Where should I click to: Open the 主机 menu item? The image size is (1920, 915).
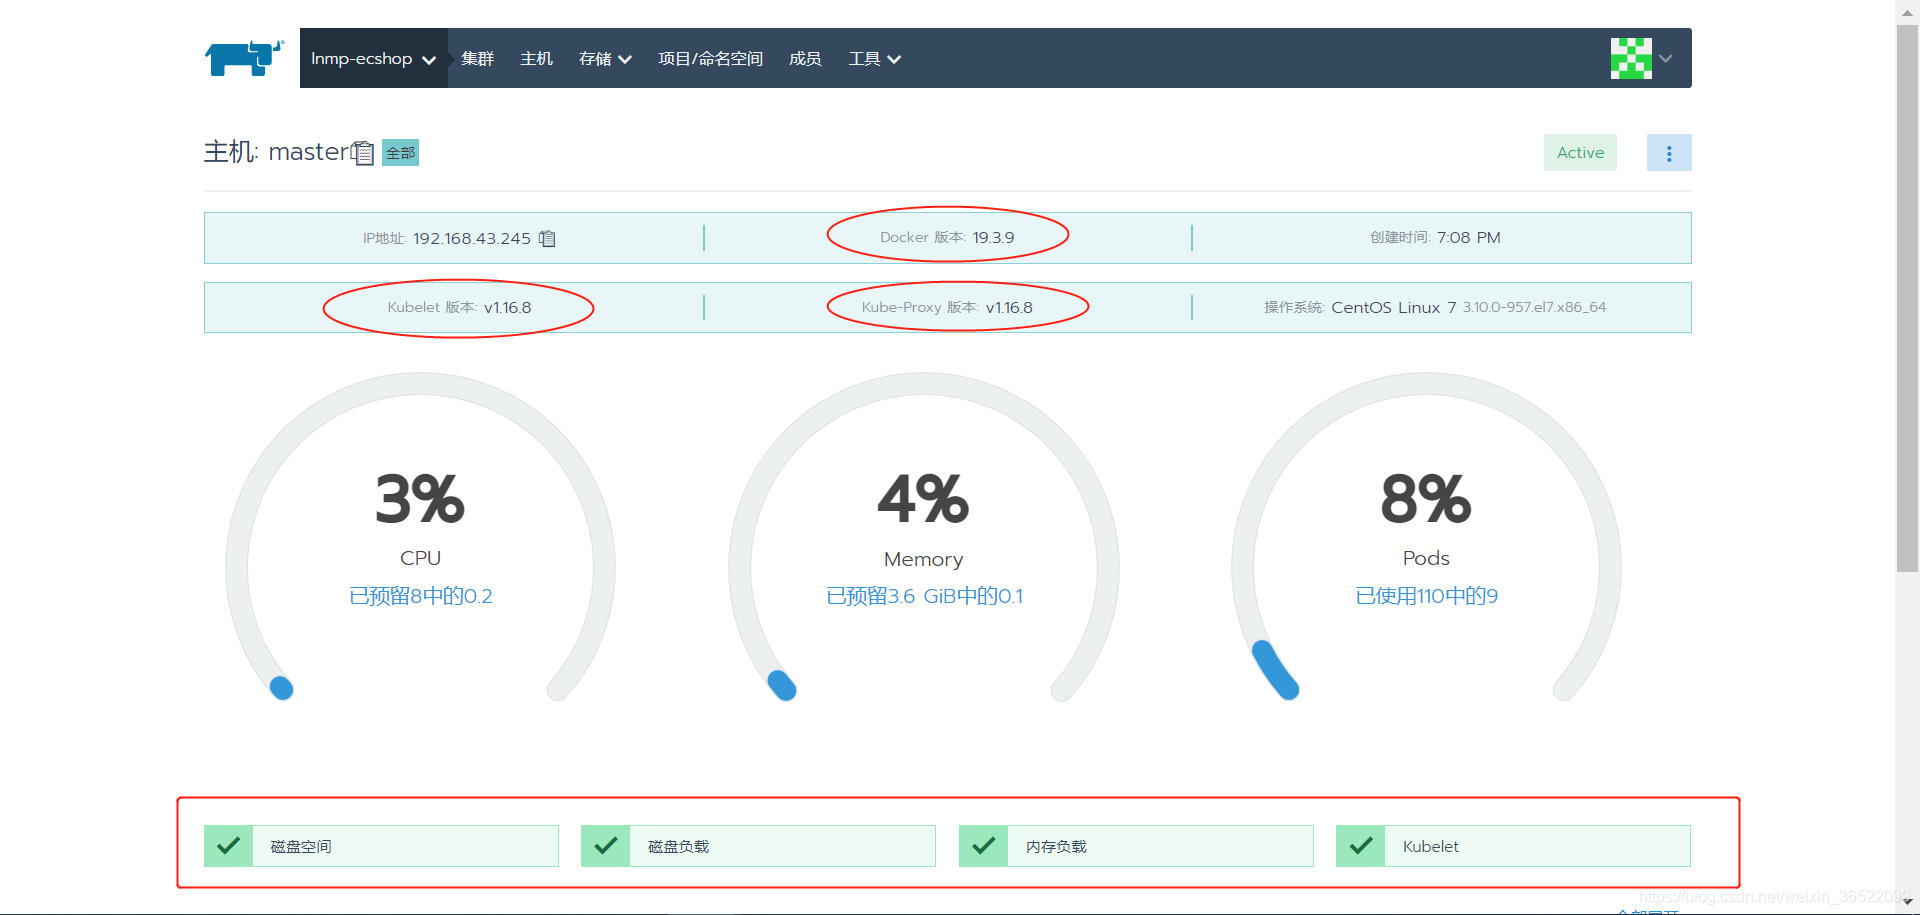[x=536, y=58]
